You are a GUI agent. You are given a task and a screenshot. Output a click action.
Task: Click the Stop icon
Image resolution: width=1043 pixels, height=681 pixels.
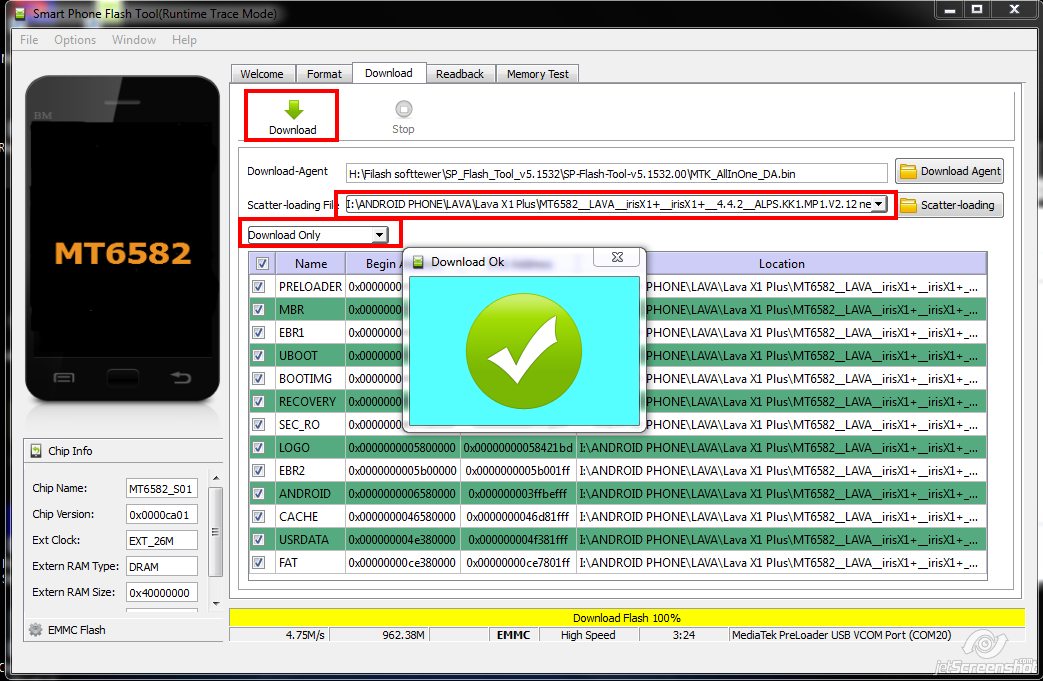[403, 108]
